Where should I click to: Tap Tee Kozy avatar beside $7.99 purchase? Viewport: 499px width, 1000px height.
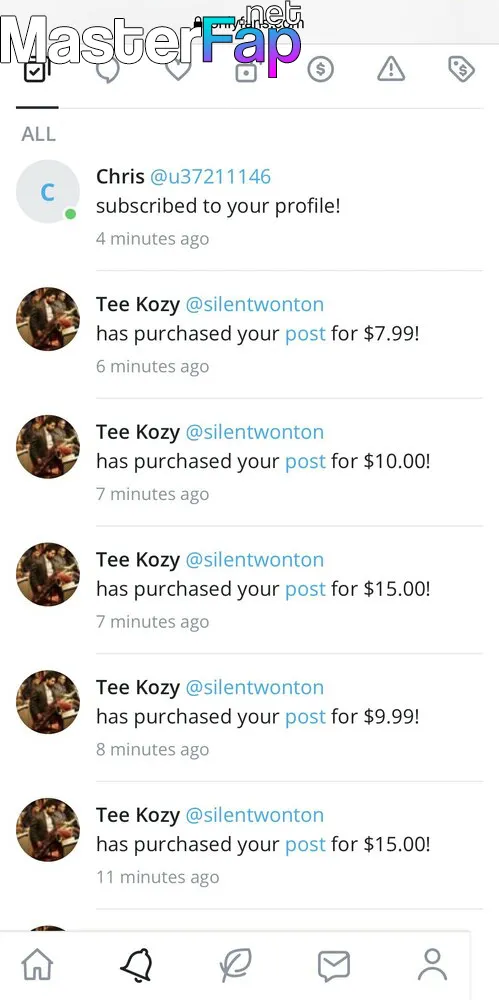pyautogui.click(x=48, y=319)
